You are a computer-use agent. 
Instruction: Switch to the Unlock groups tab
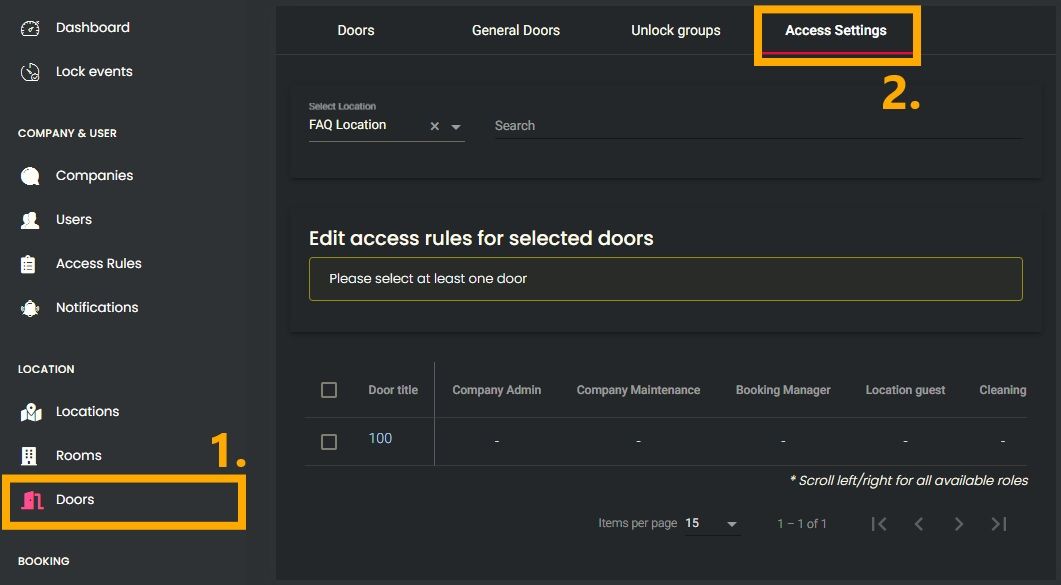click(676, 31)
